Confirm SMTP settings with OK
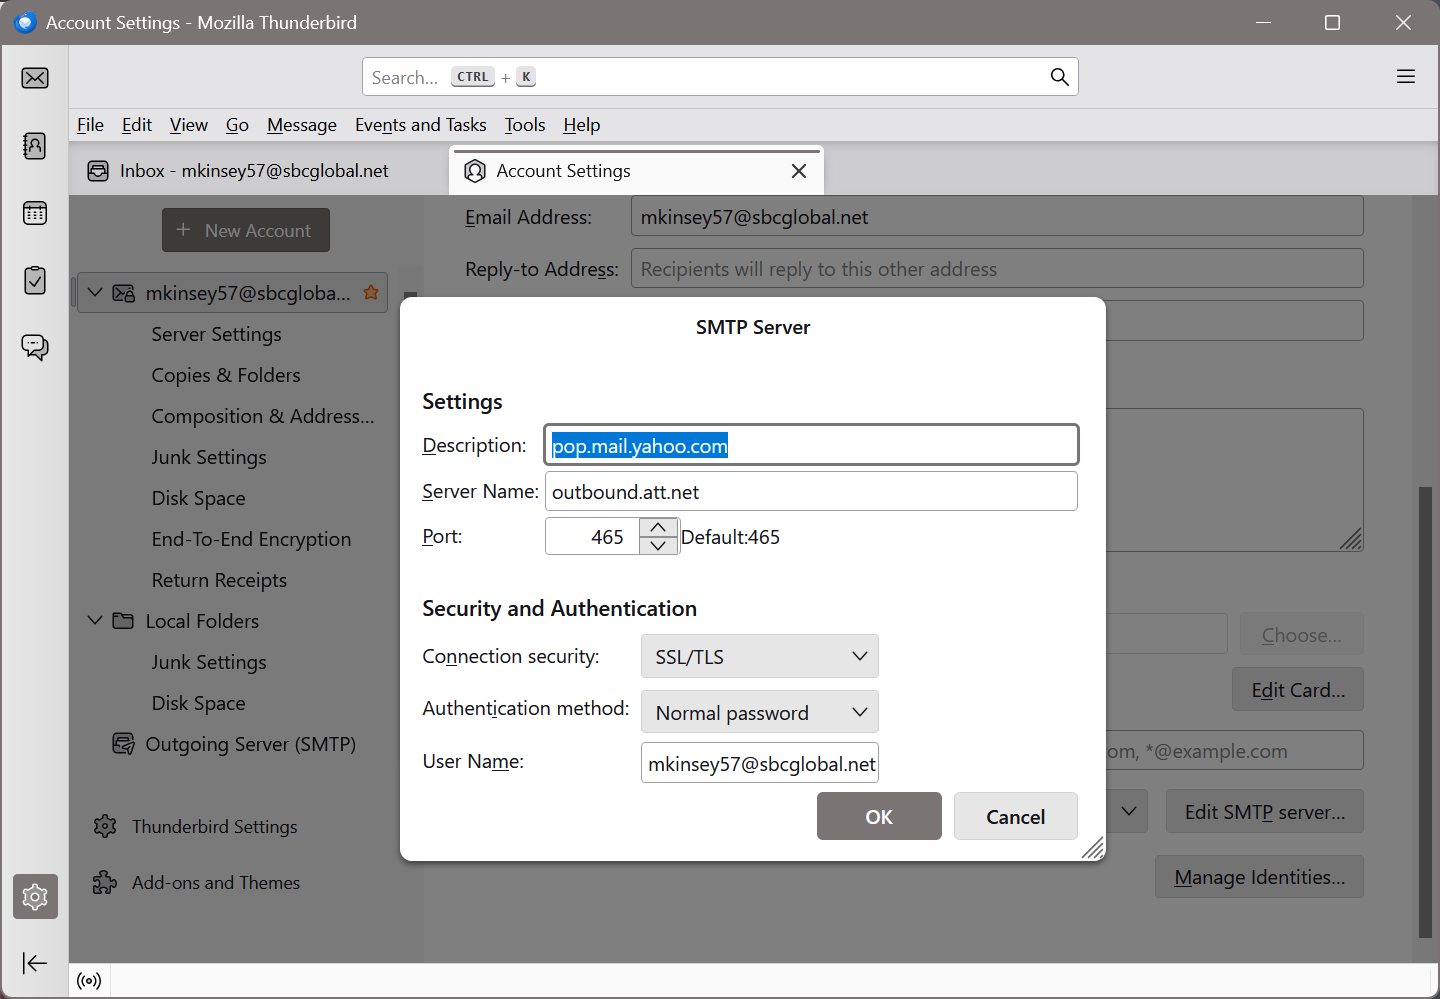The height and width of the screenshot is (999, 1440). click(x=878, y=817)
